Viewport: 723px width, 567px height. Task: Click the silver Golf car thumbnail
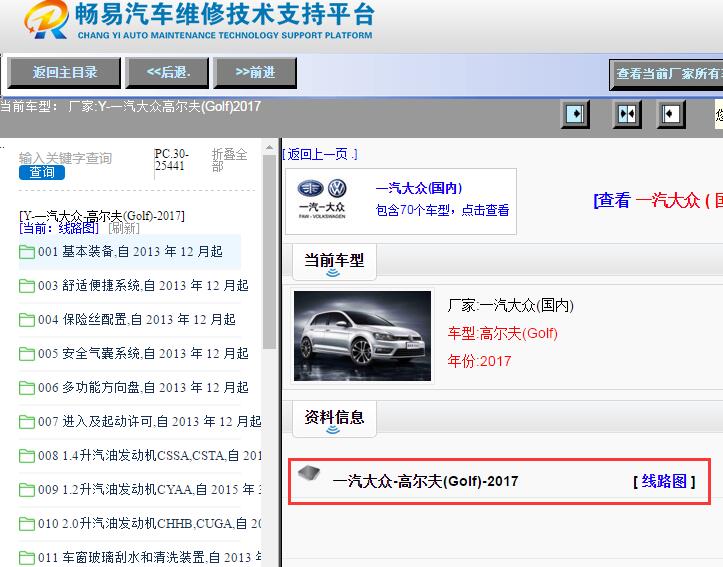[x=362, y=336]
